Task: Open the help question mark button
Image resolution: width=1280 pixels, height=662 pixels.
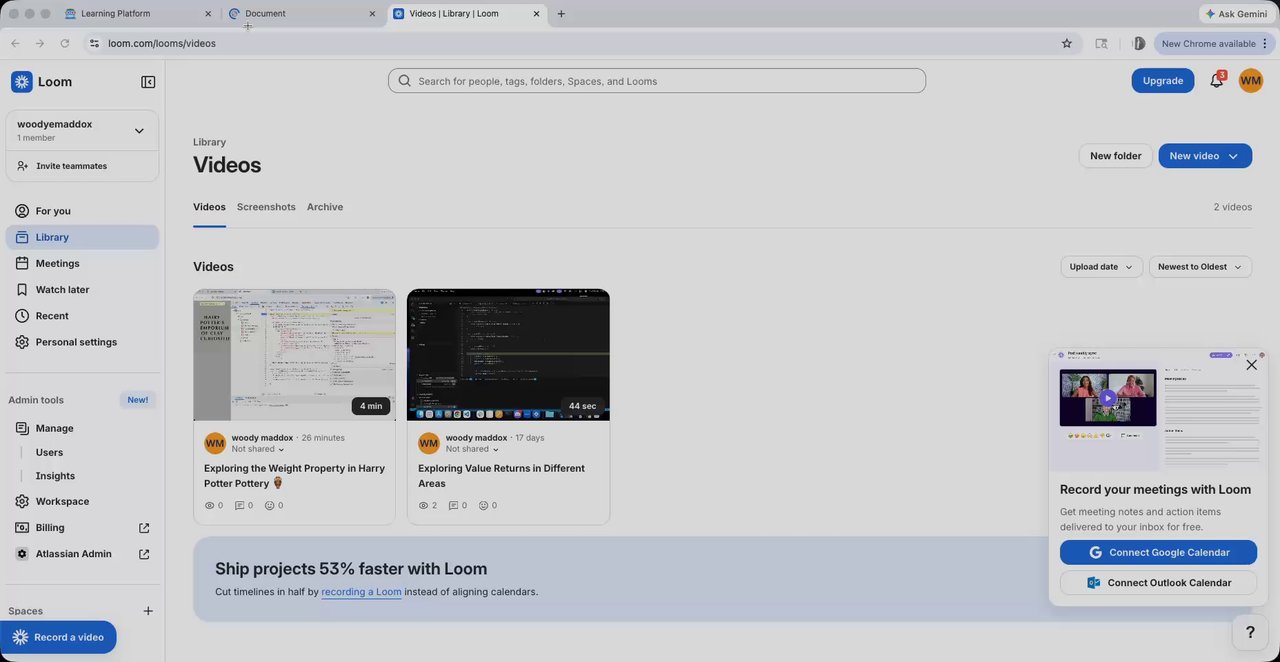Action: pyautogui.click(x=1250, y=632)
